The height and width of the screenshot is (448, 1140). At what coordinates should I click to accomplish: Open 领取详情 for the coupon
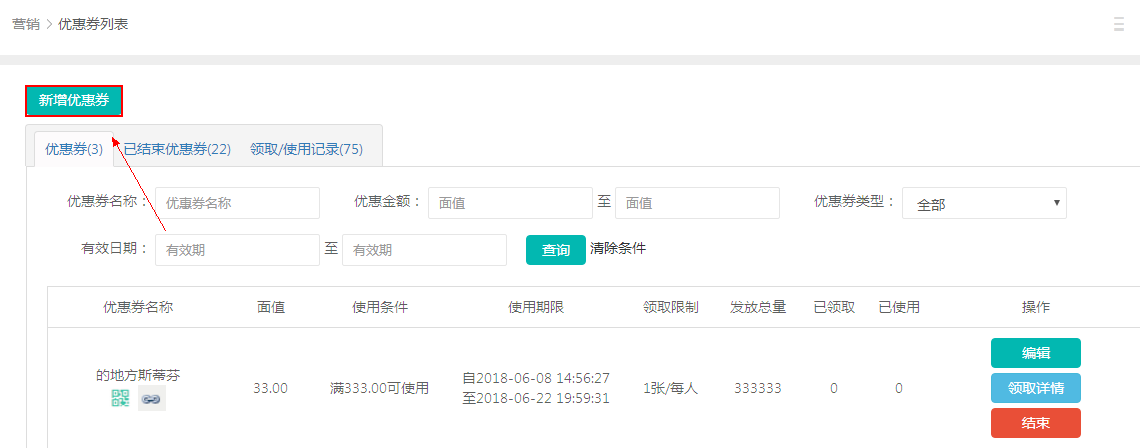click(x=1035, y=388)
